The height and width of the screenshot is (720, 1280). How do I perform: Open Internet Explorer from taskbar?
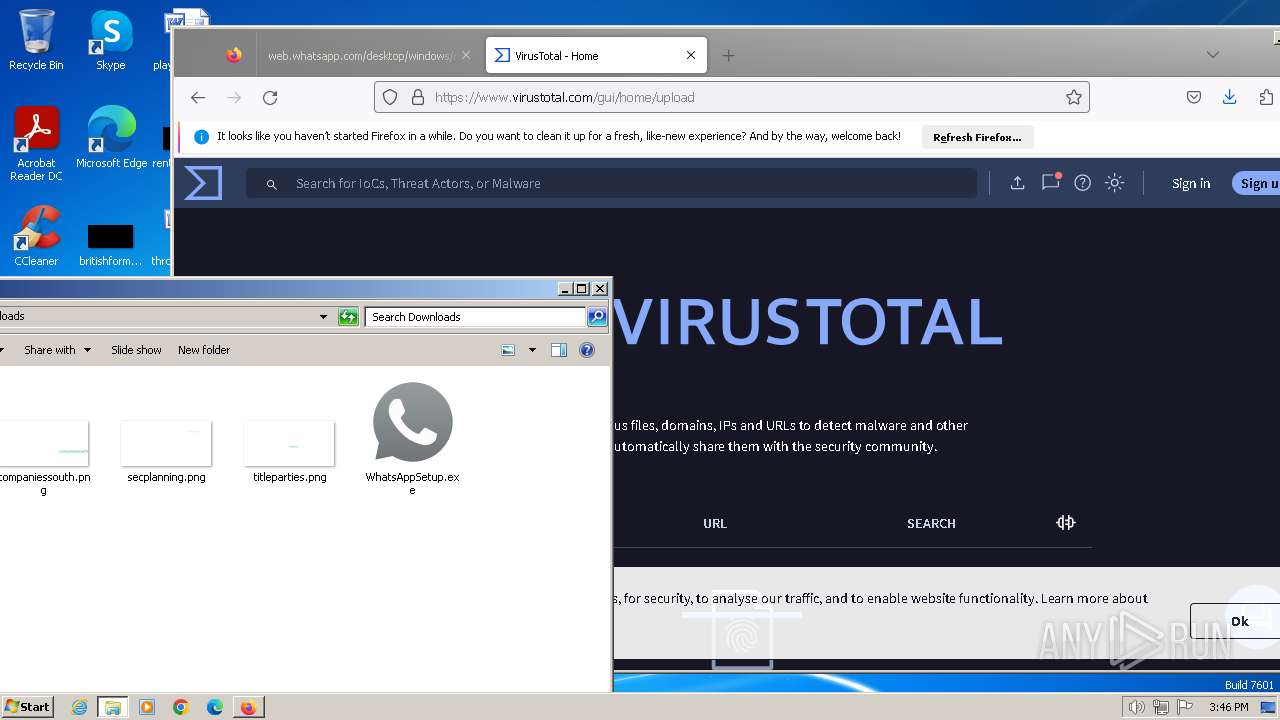(80, 707)
